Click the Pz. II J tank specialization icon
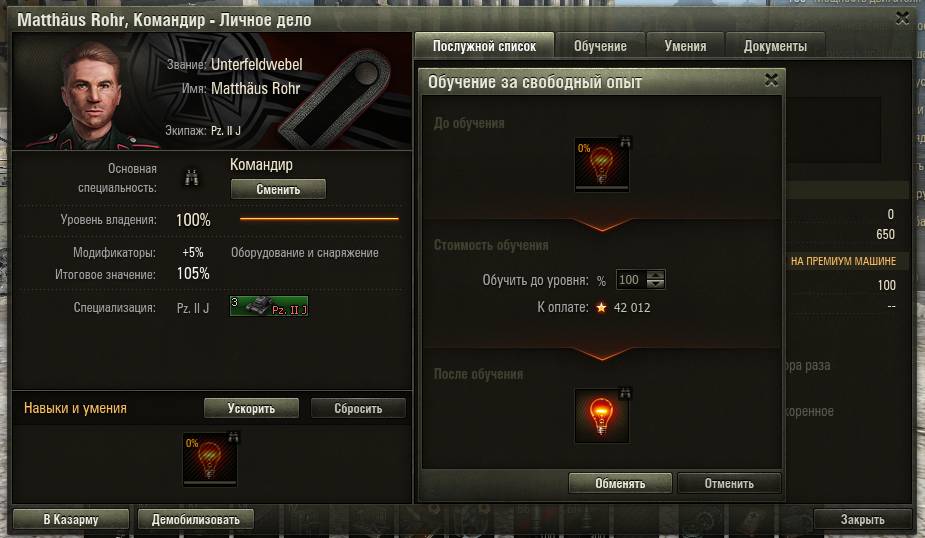The height and width of the screenshot is (538, 925). [x=269, y=306]
